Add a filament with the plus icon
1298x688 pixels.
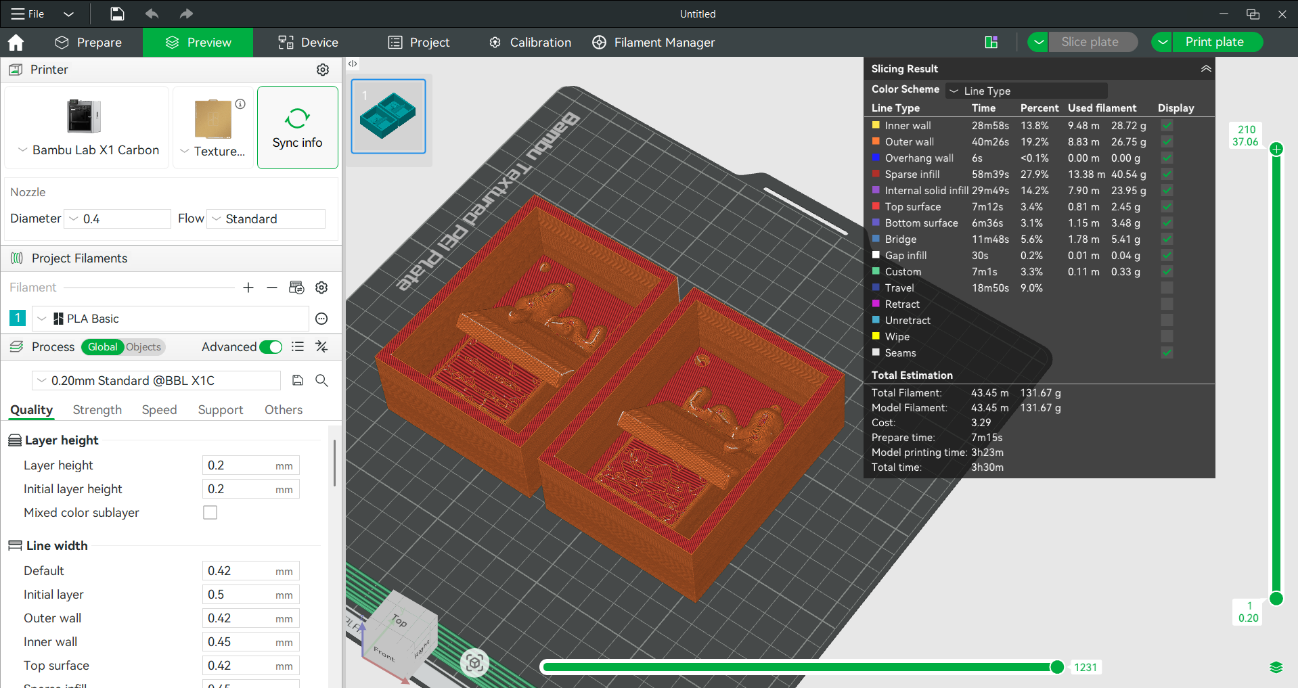[x=248, y=287]
